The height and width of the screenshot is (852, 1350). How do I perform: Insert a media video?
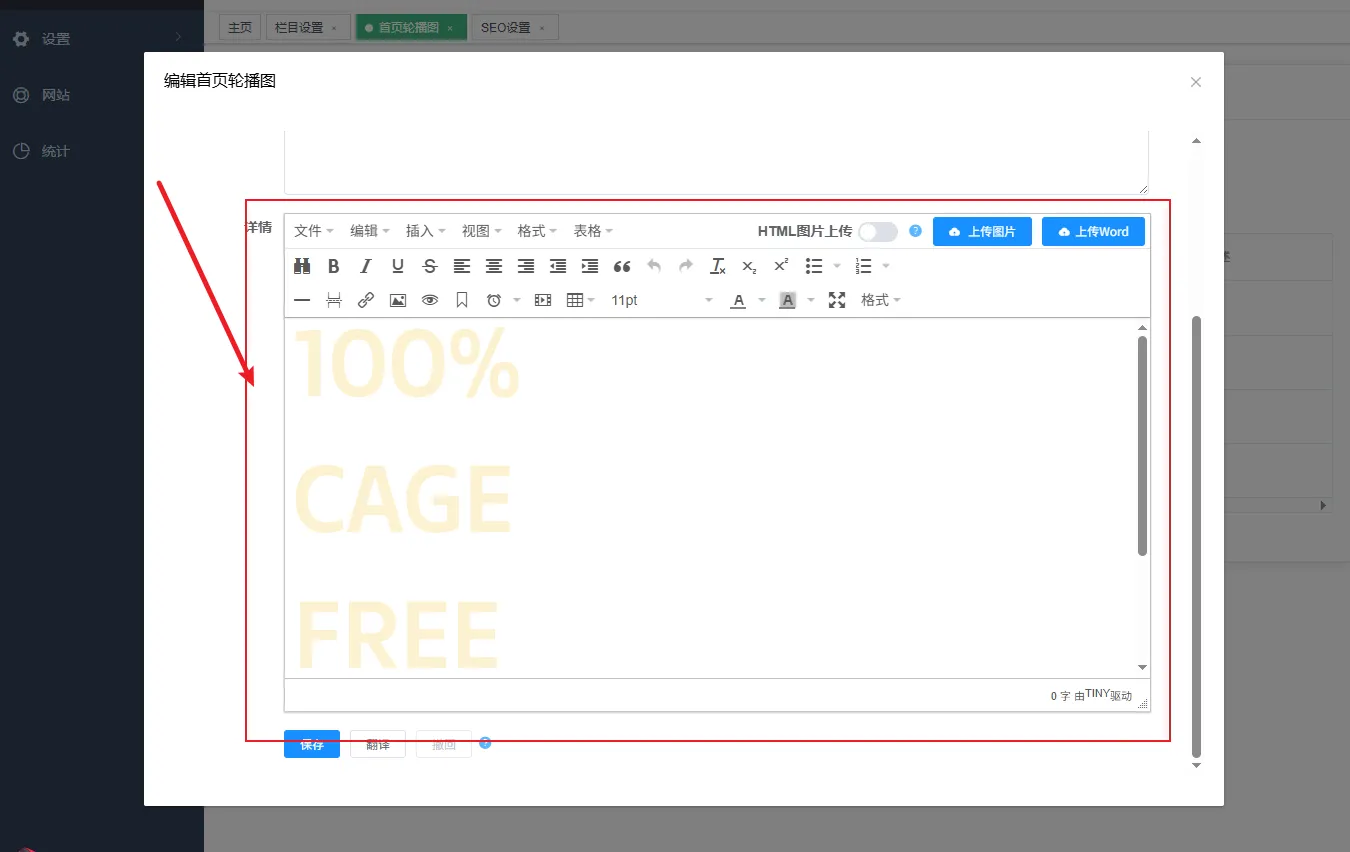[543, 300]
